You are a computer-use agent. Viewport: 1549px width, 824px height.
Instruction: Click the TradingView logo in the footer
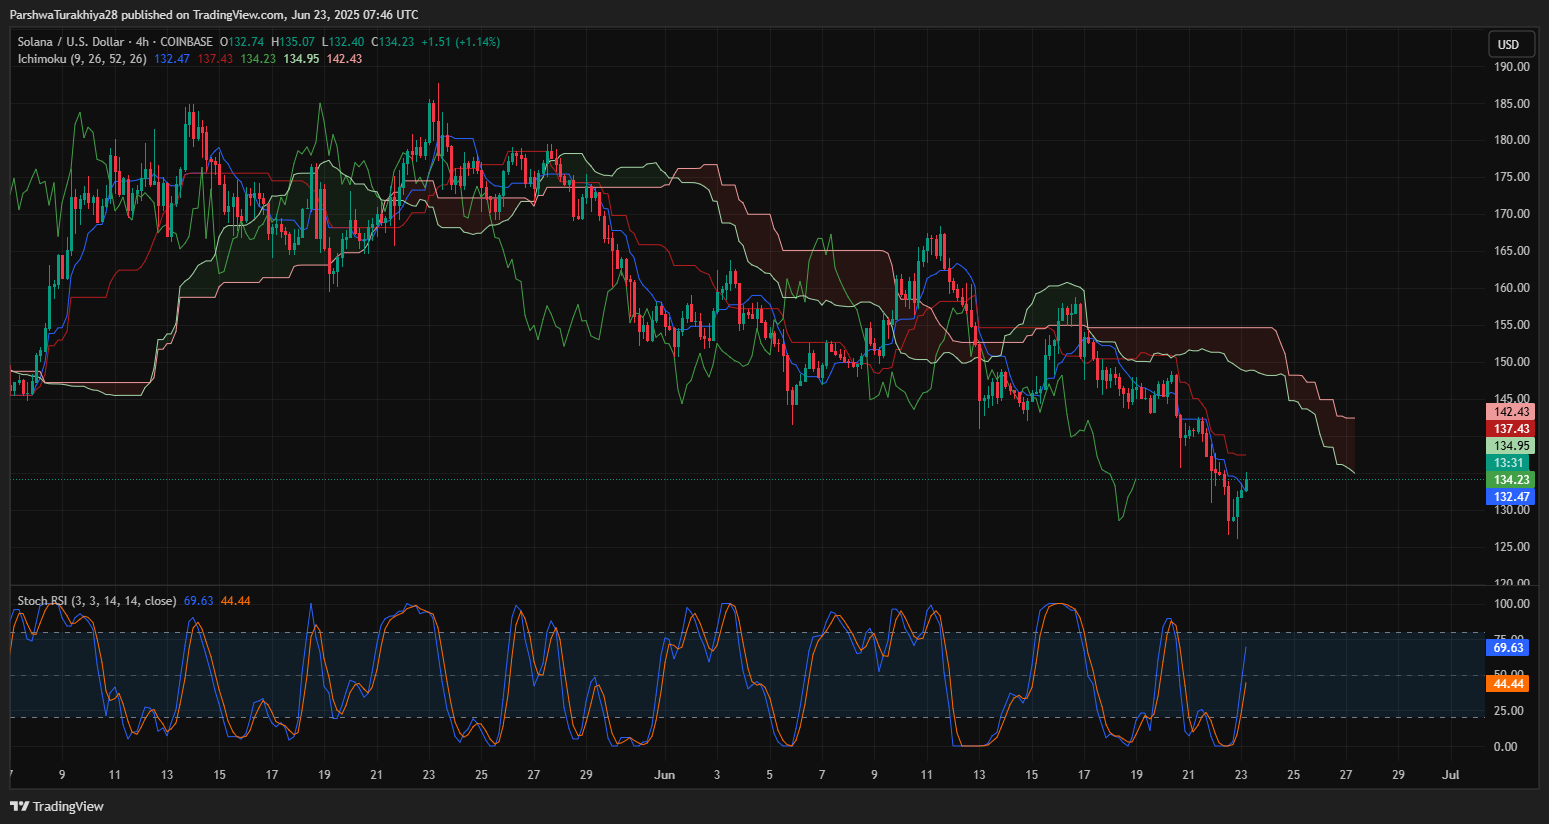click(57, 806)
